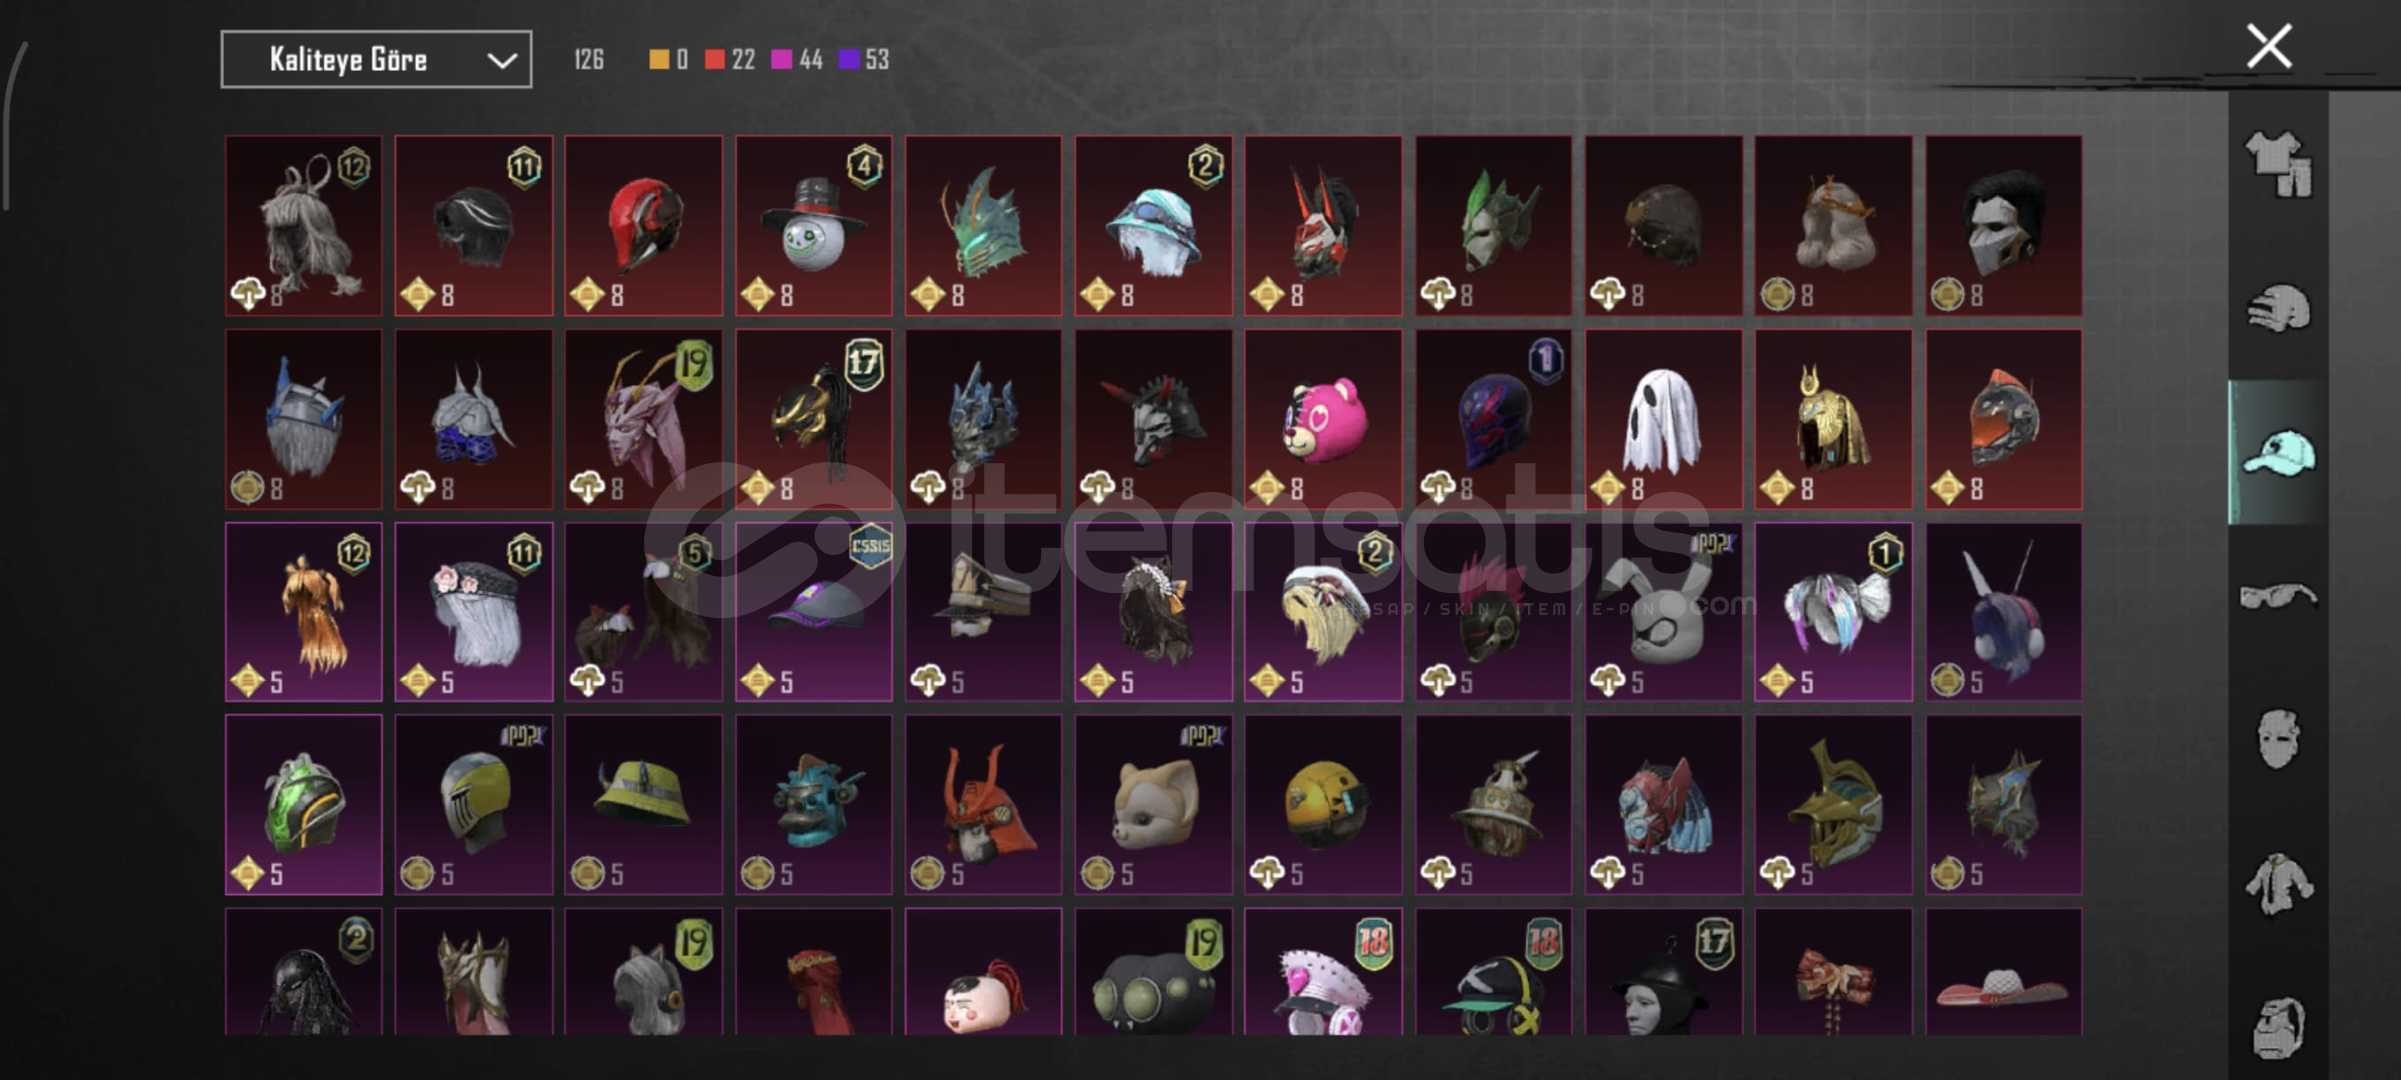Click the red rarity swatch showing 22

[714, 60]
